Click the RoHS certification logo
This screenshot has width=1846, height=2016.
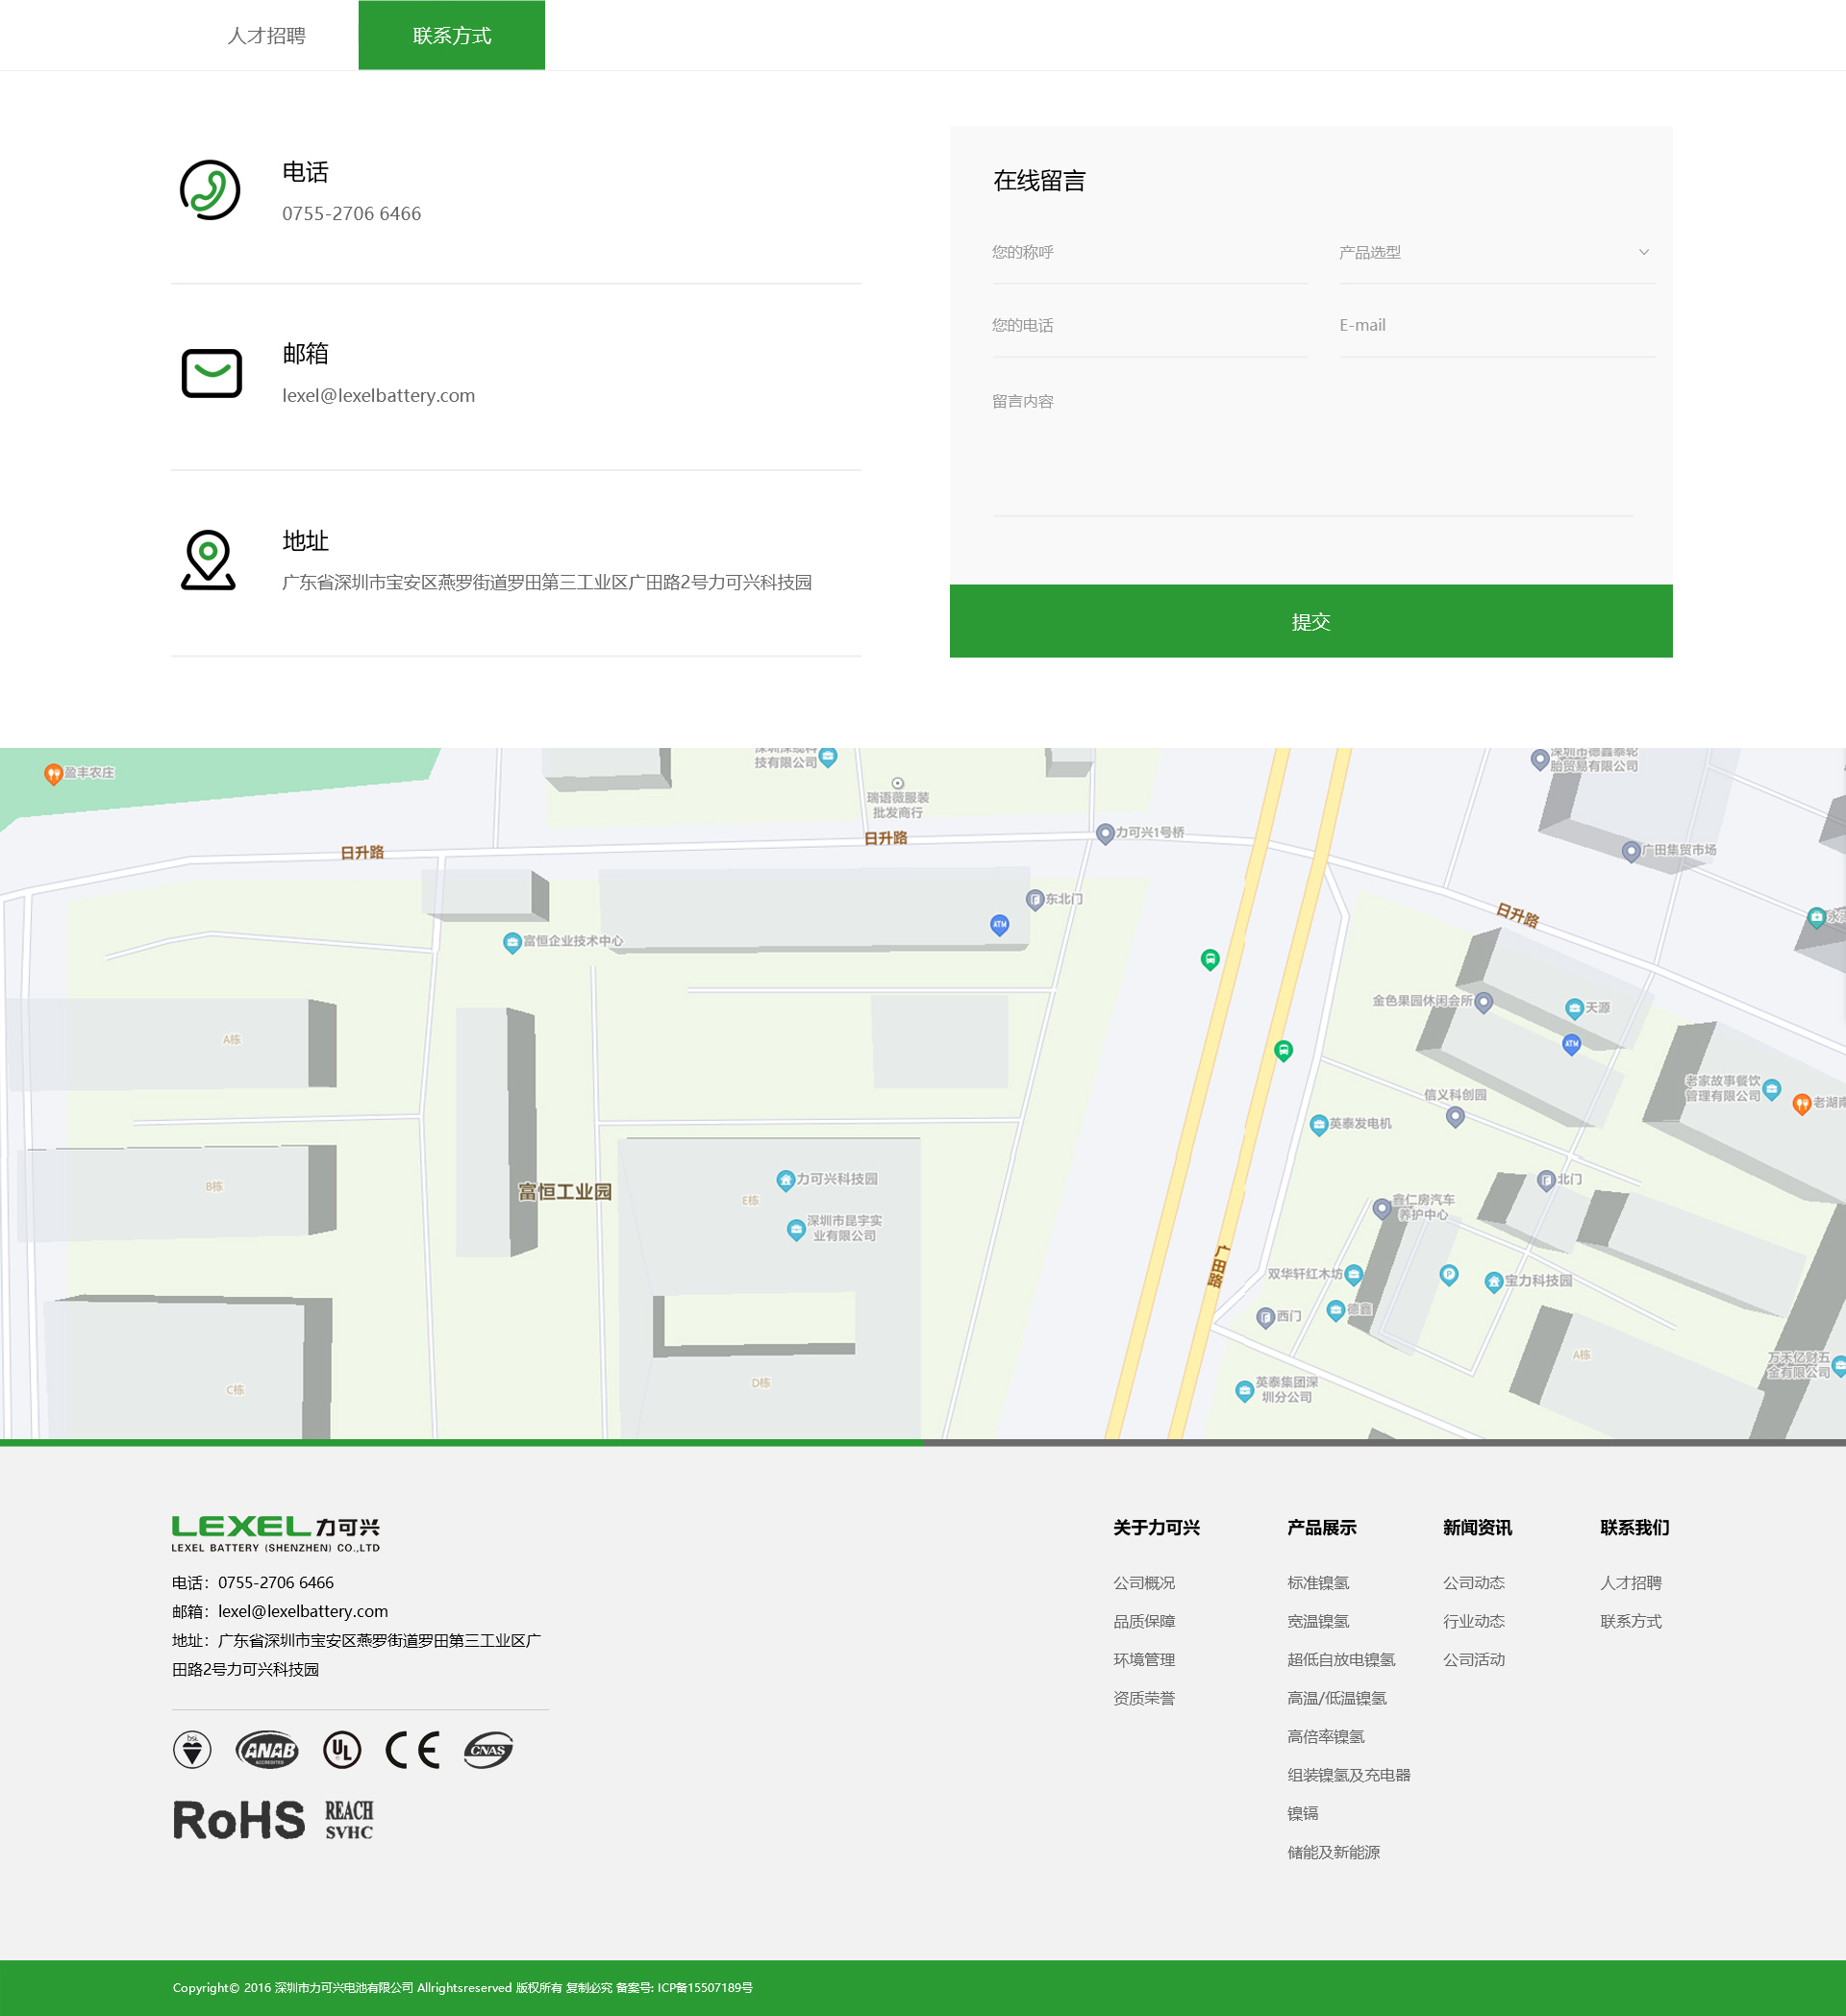239,1820
